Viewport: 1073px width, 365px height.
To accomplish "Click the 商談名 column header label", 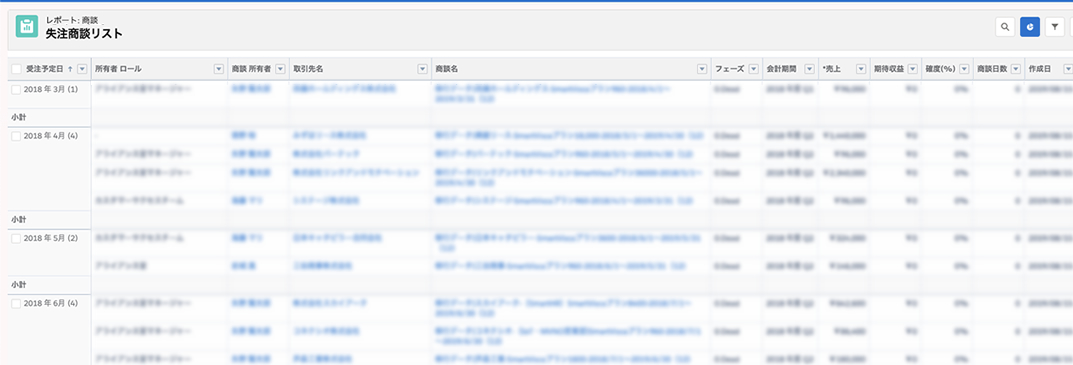I will pyautogui.click(x=446, y=69).
